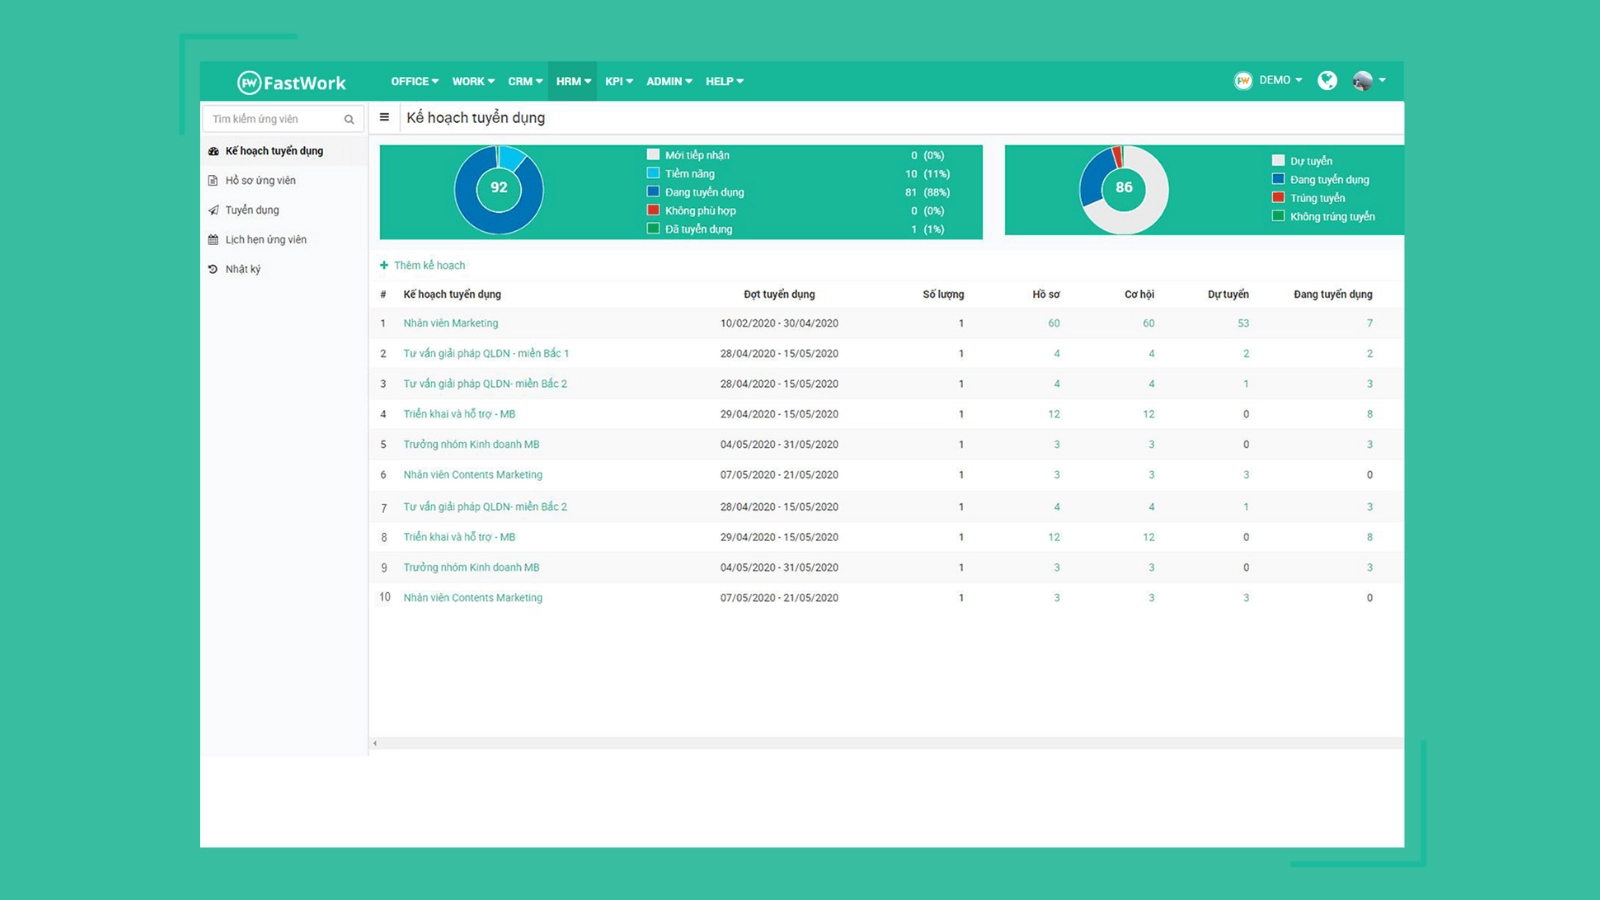The width and height of the screenshot is (1600, 900).
Task: Click the Hồ sơ ứng viên document icon
Action: (213, 181)
